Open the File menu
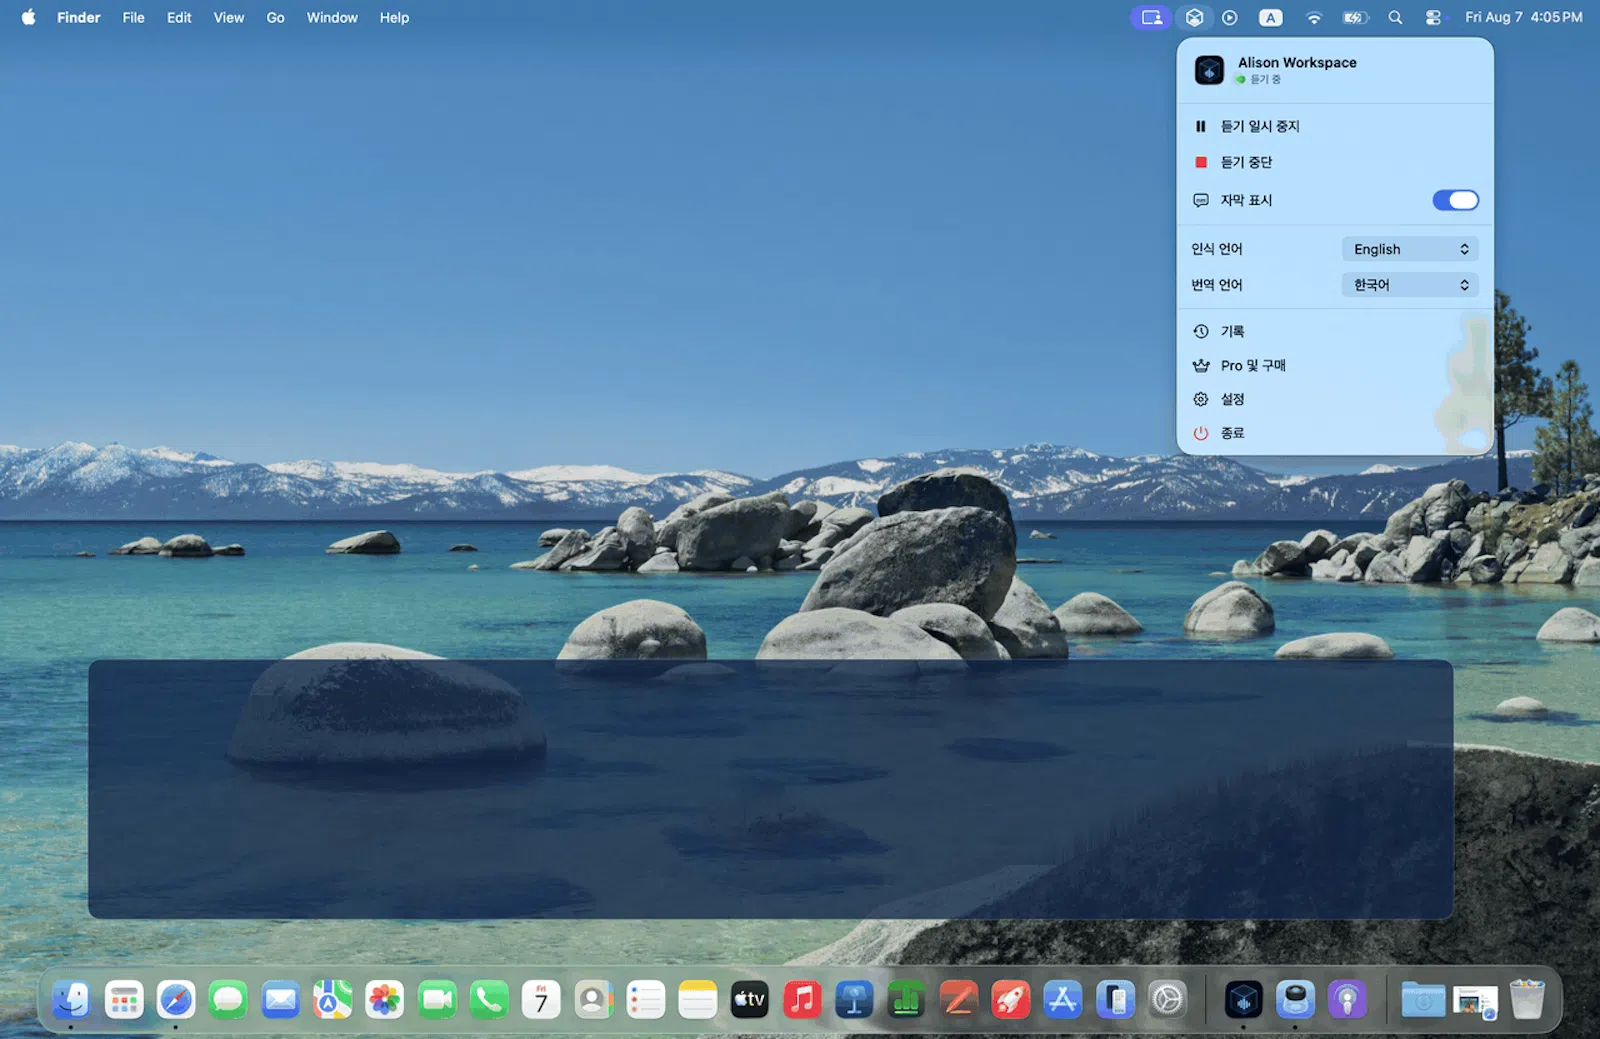Image resolution: width=1600 pixels, height=1039 pixels. tap(133, 17)
